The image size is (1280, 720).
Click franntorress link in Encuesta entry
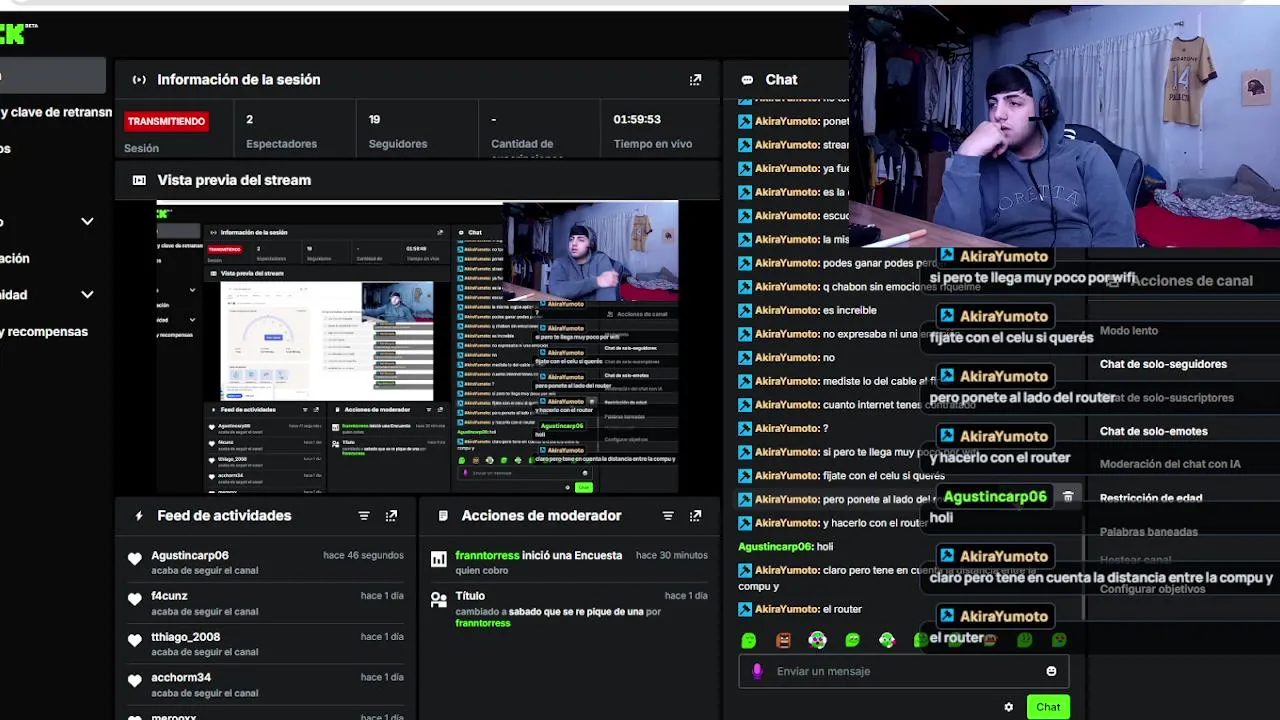tap(487, 555)
